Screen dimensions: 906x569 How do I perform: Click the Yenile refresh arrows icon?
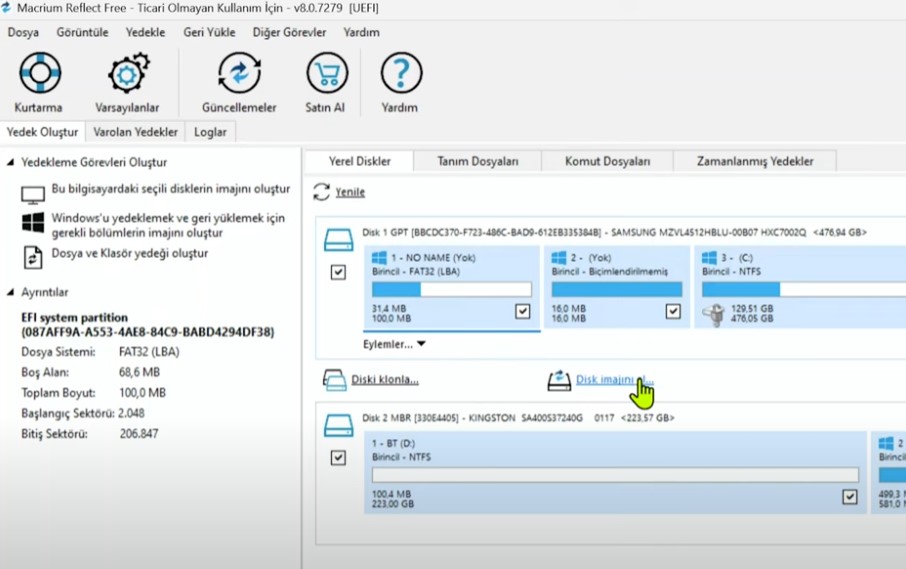(x=321, y=192)
